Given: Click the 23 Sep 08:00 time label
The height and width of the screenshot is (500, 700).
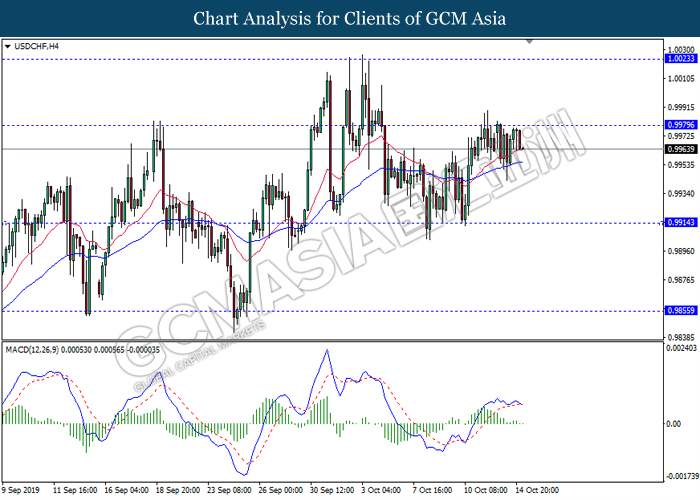Looking at the screenshot, I should [x=229, y=490].
